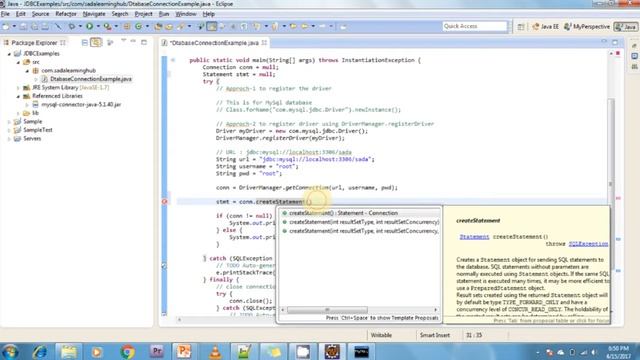Switch to MyPerspective perspective

(587, 27)
